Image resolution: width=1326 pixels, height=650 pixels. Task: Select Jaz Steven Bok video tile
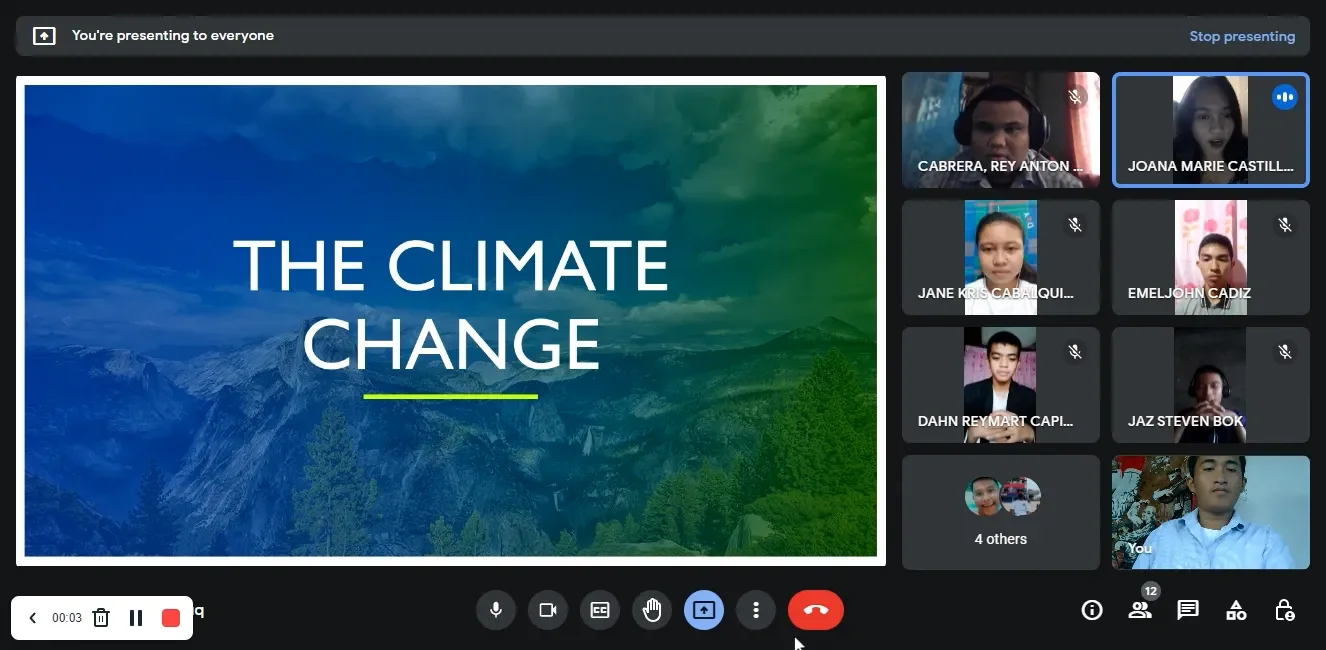tap(1211, 385)
